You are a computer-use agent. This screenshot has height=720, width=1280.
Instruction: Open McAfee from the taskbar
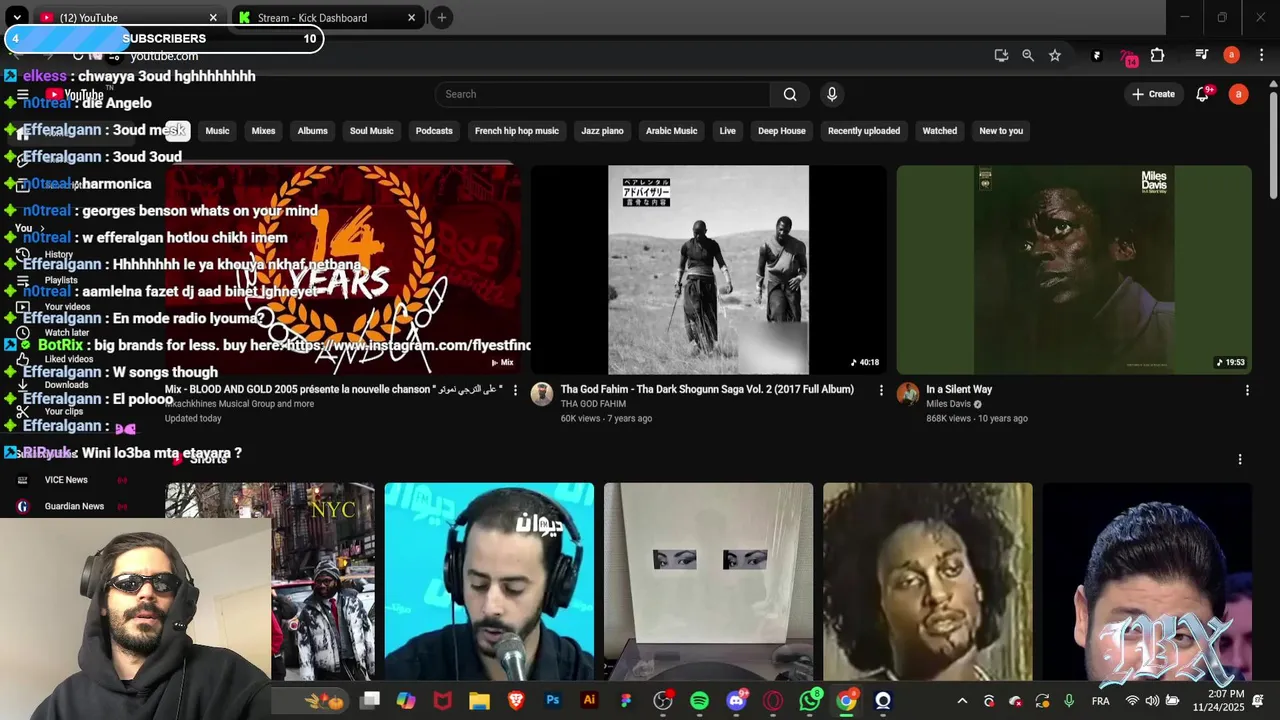point(442,701)
